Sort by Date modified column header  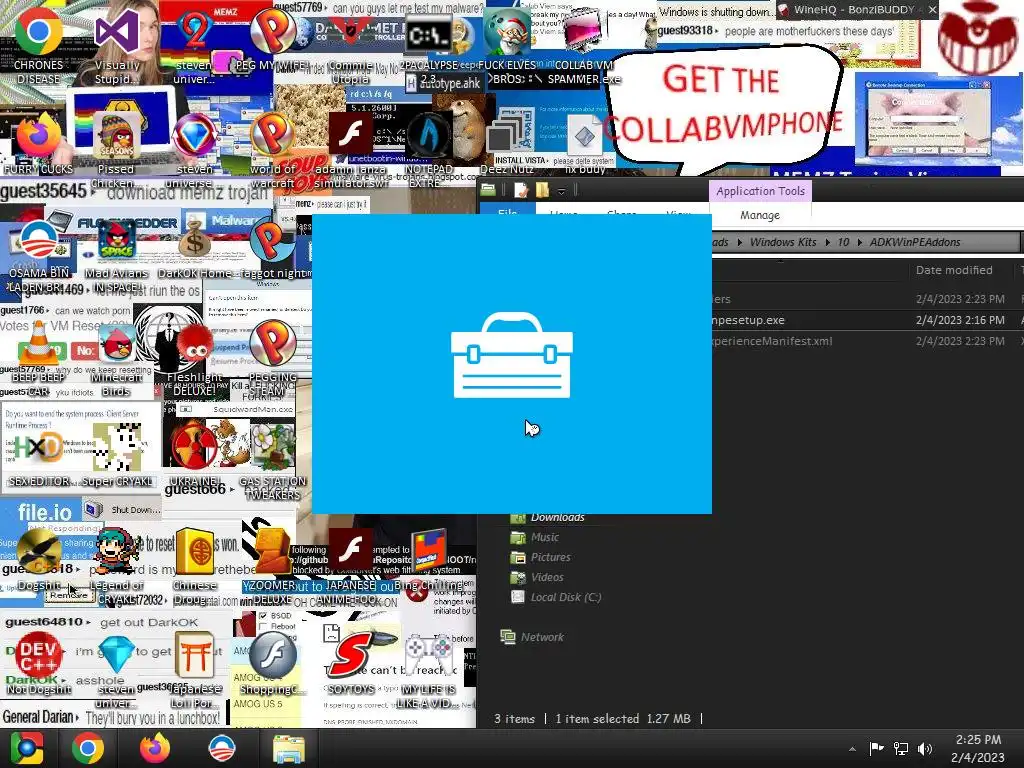point(953,270)
